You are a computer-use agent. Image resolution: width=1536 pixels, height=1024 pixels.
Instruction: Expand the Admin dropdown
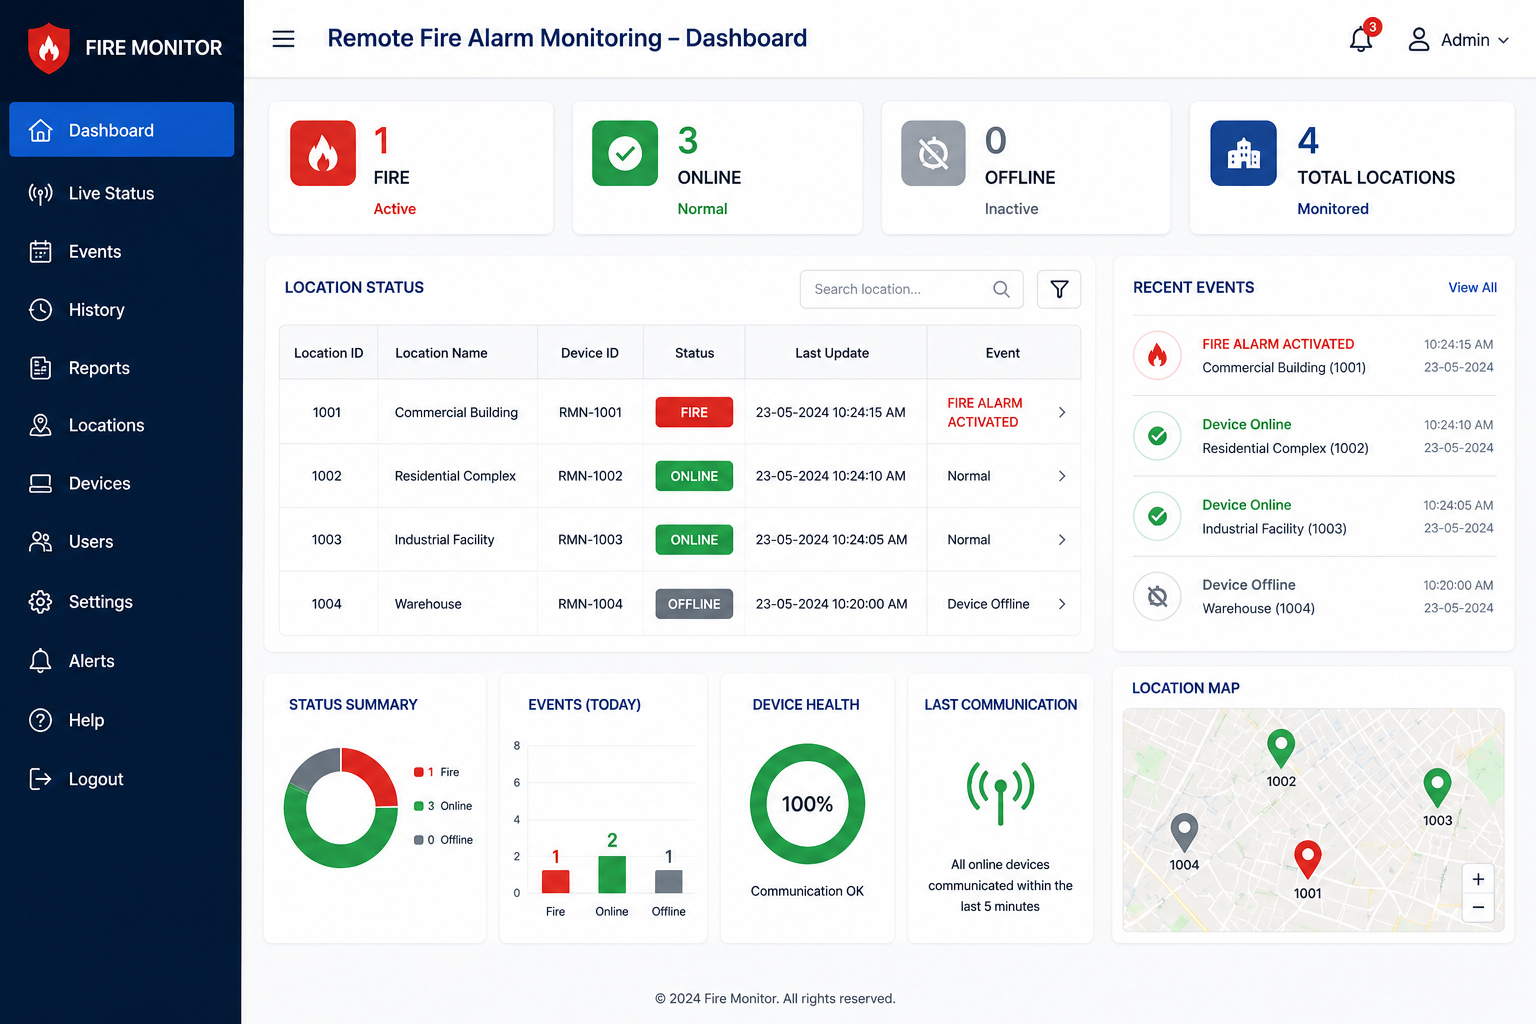1503,40
